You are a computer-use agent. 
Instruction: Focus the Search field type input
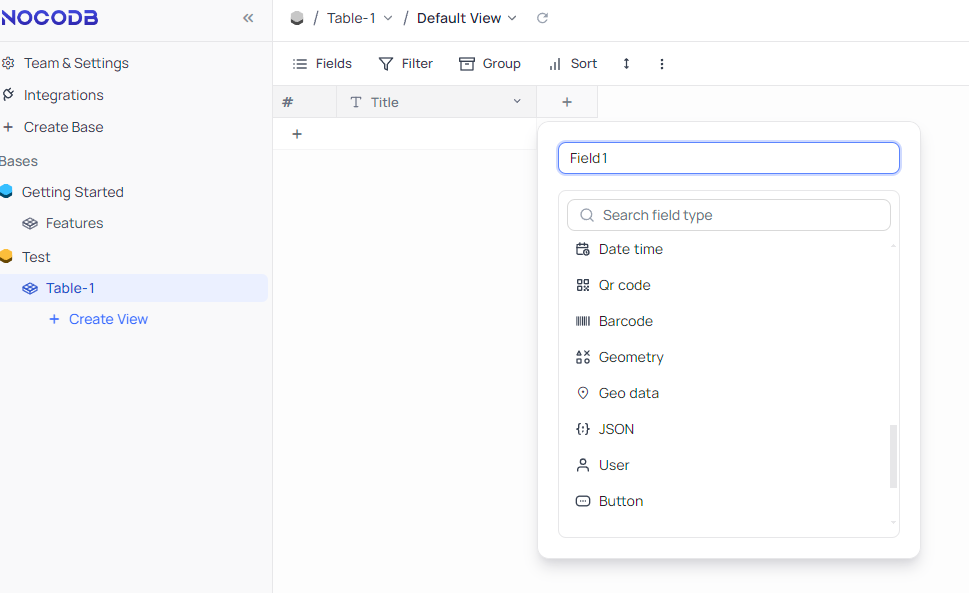click(740, 215)
